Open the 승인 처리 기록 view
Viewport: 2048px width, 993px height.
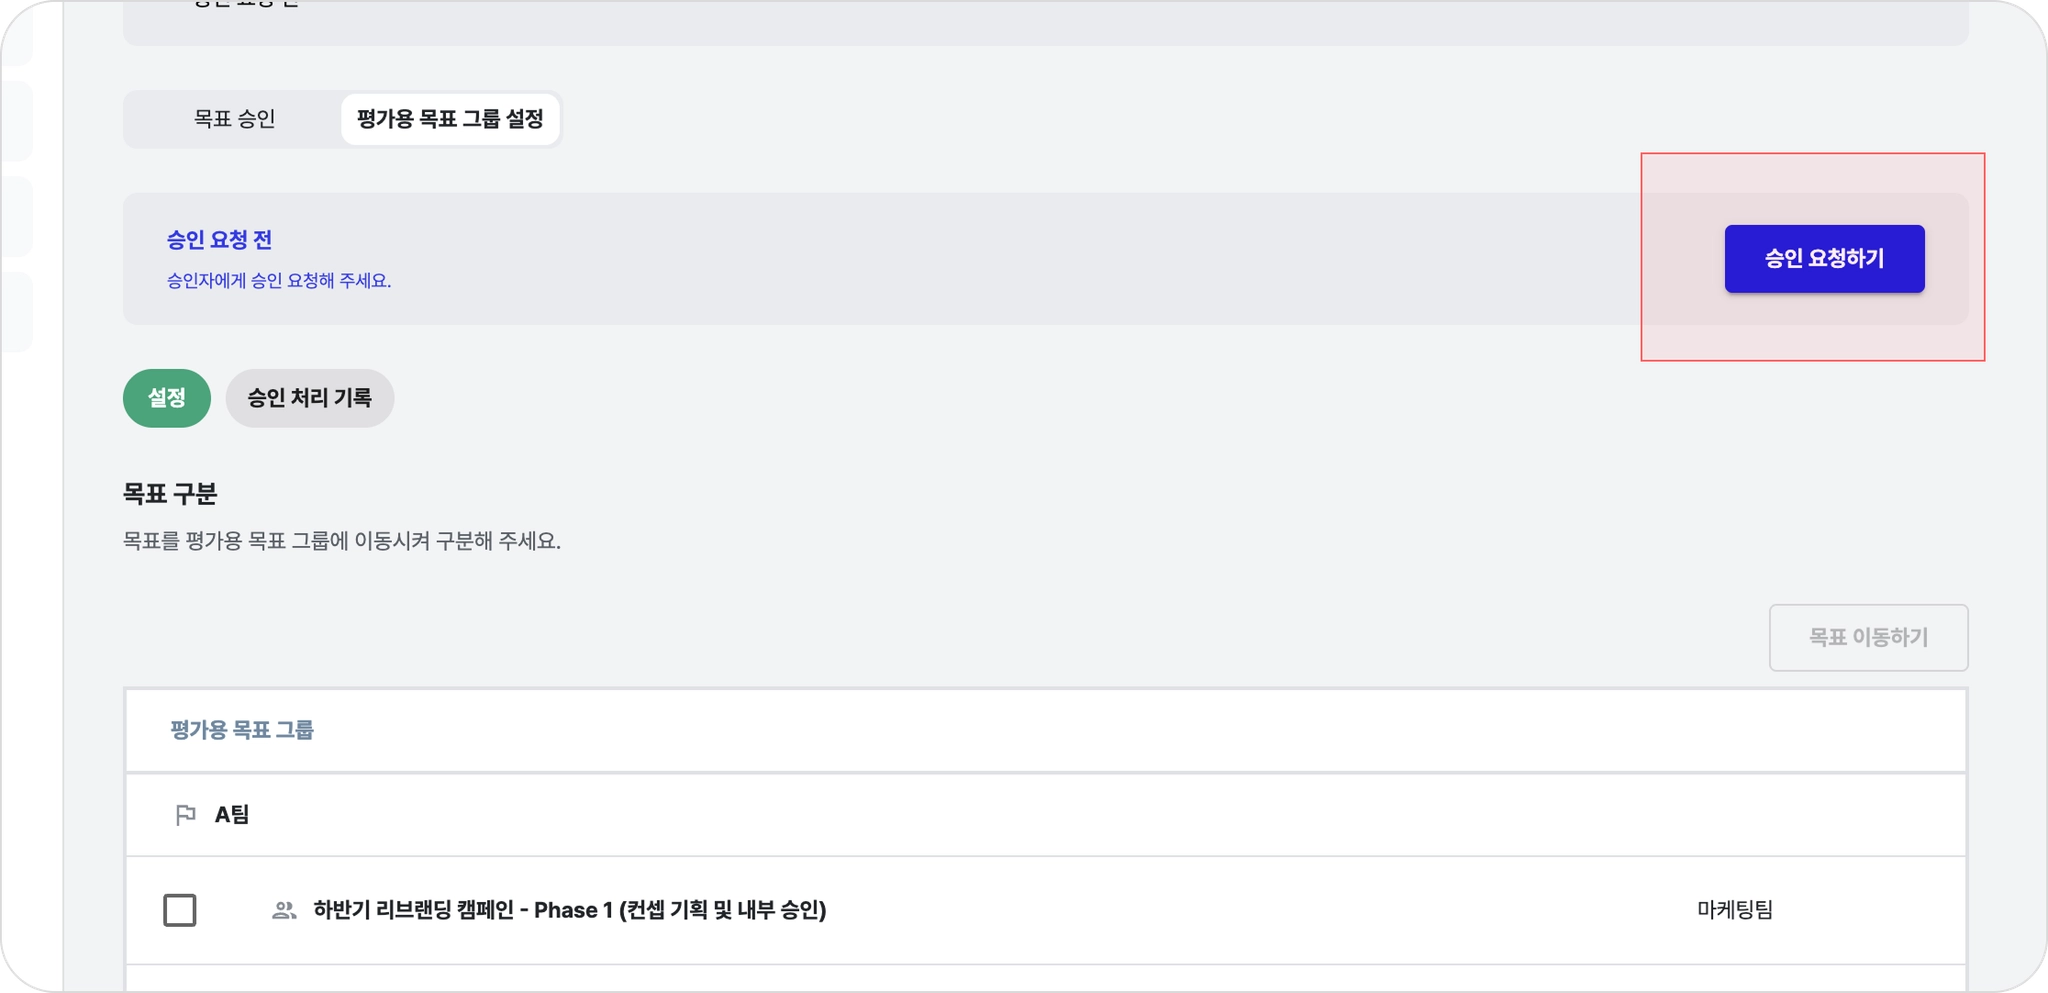click(310, 398)
